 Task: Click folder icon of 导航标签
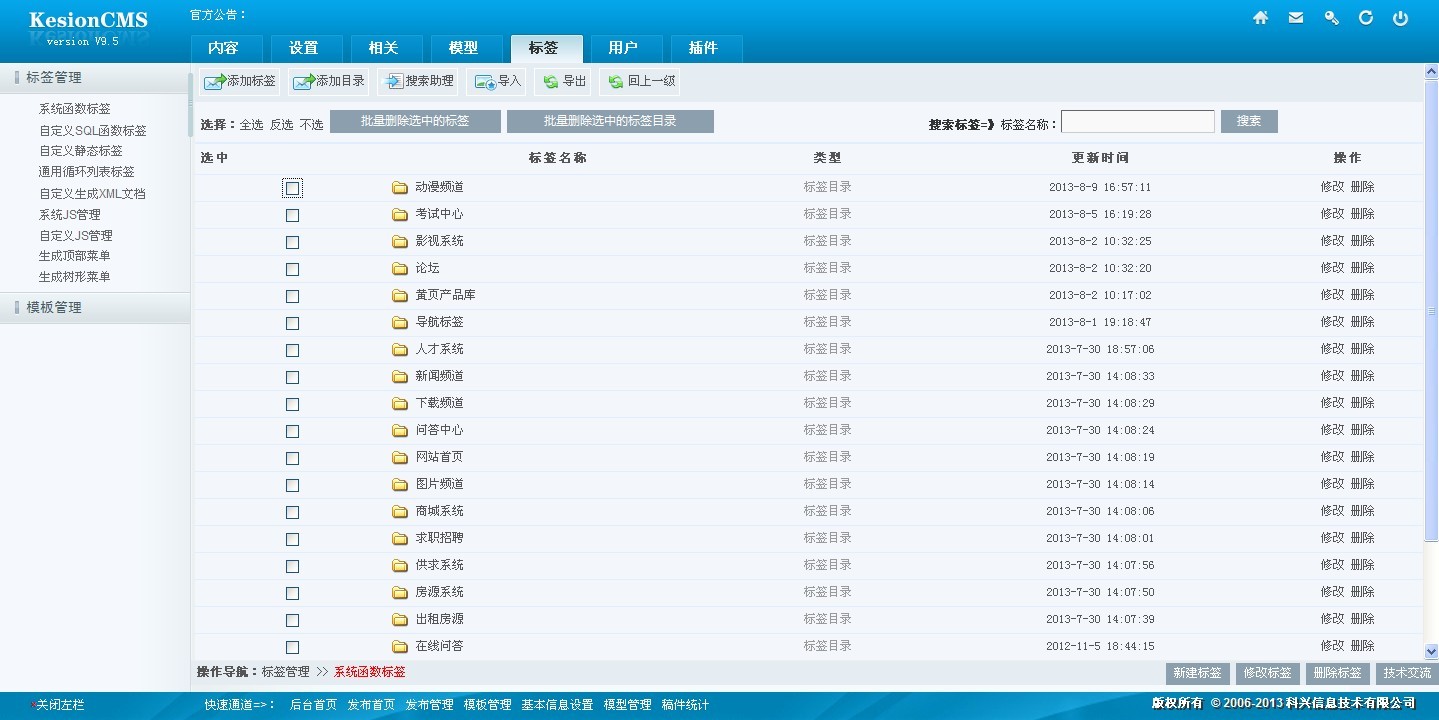pyautogui.click(x=400, y=322)
